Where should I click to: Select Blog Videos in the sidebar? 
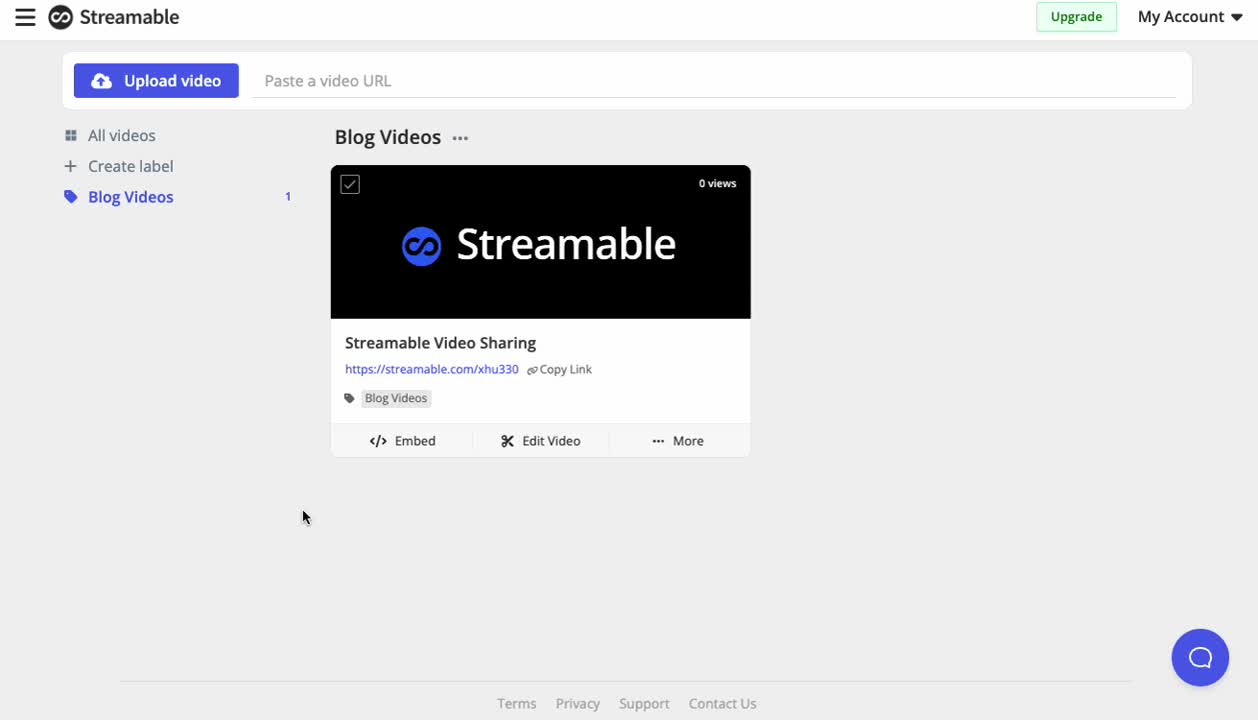[x=130, y=197]
